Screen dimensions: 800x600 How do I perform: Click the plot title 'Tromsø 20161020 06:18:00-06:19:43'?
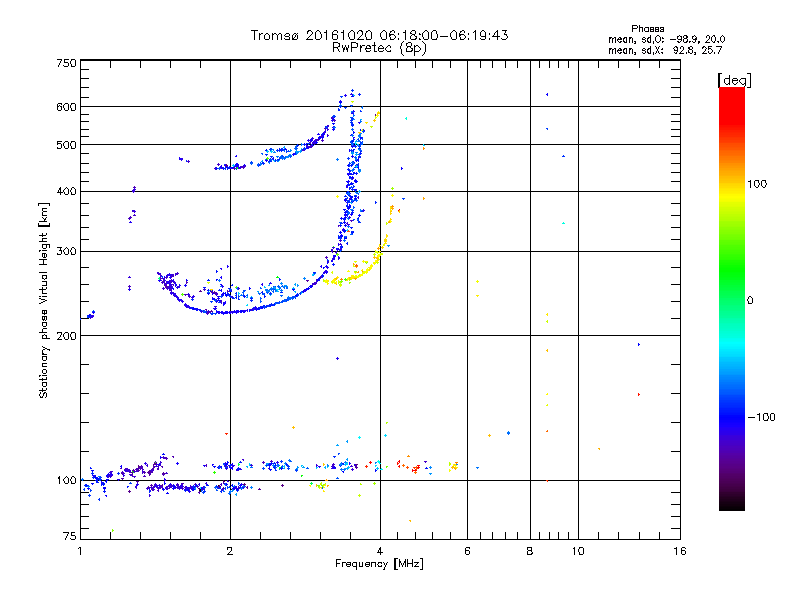tap(379, 35)
